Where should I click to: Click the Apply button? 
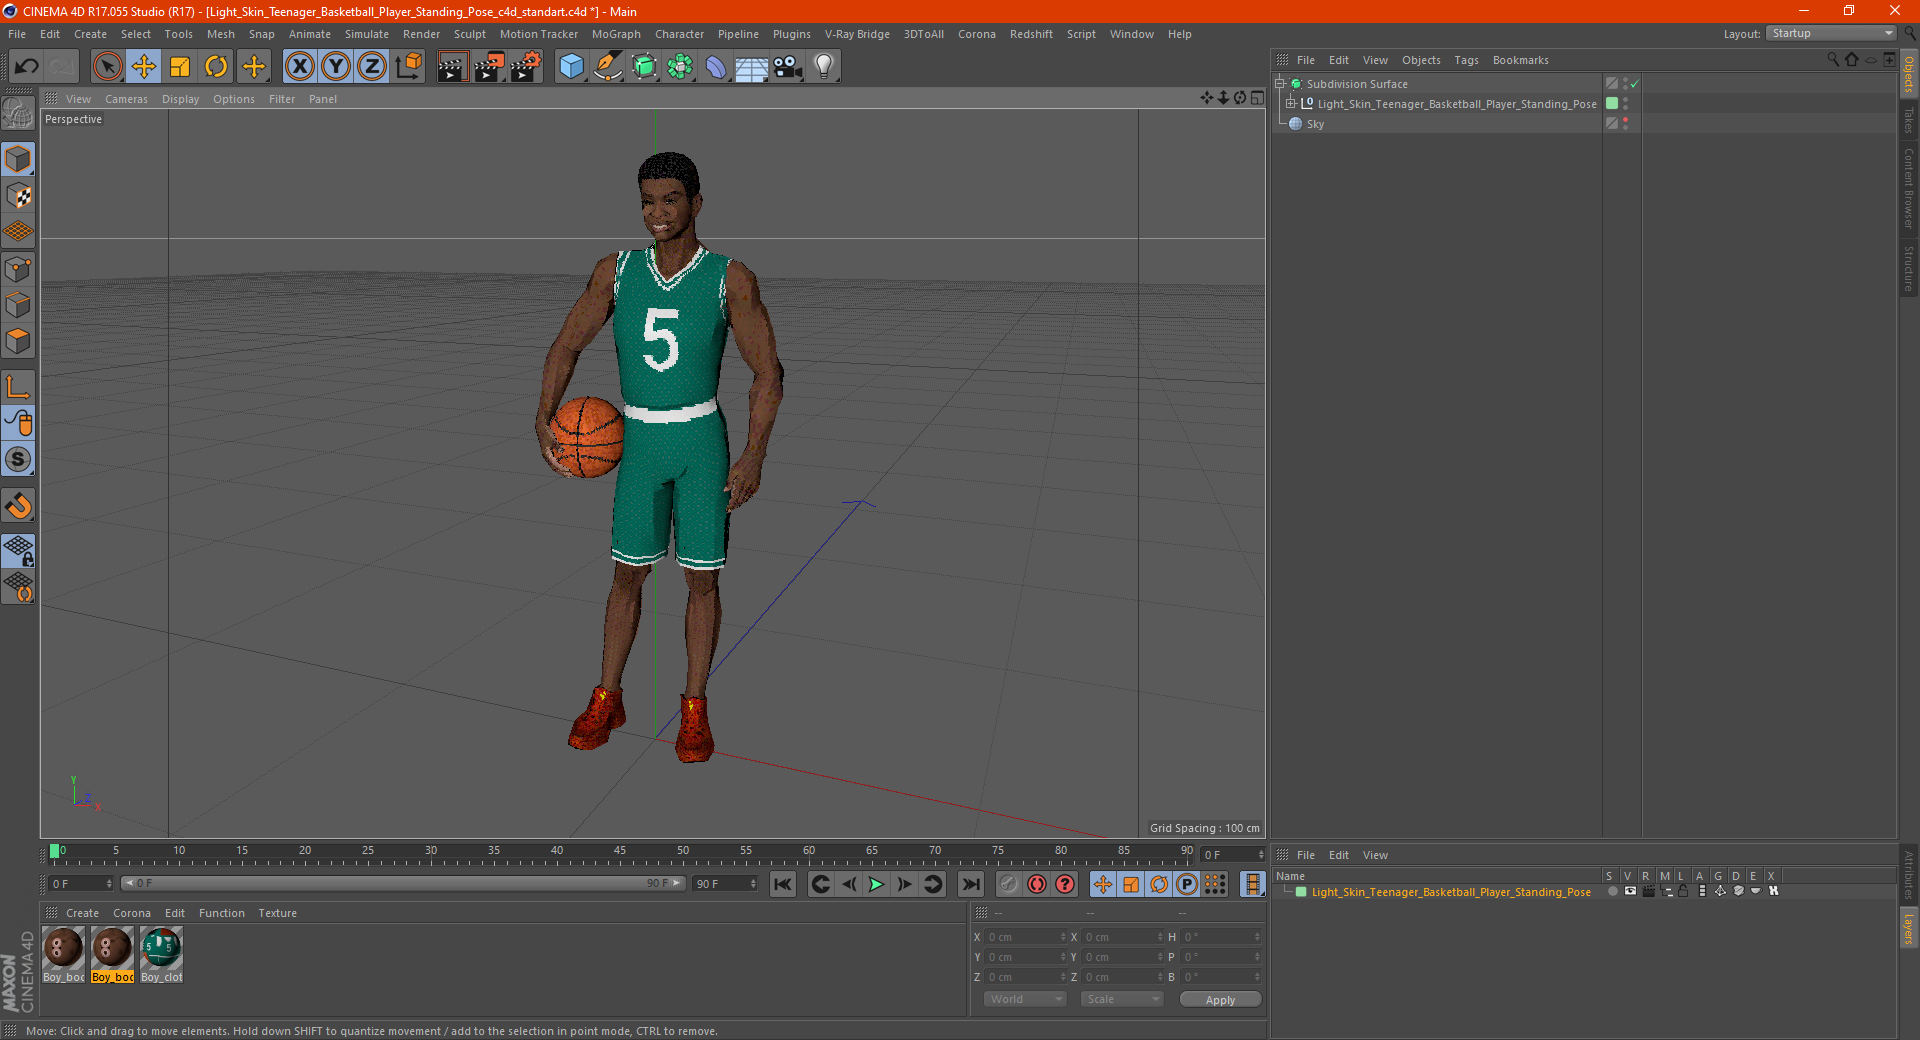[x=1220, y=1000]
